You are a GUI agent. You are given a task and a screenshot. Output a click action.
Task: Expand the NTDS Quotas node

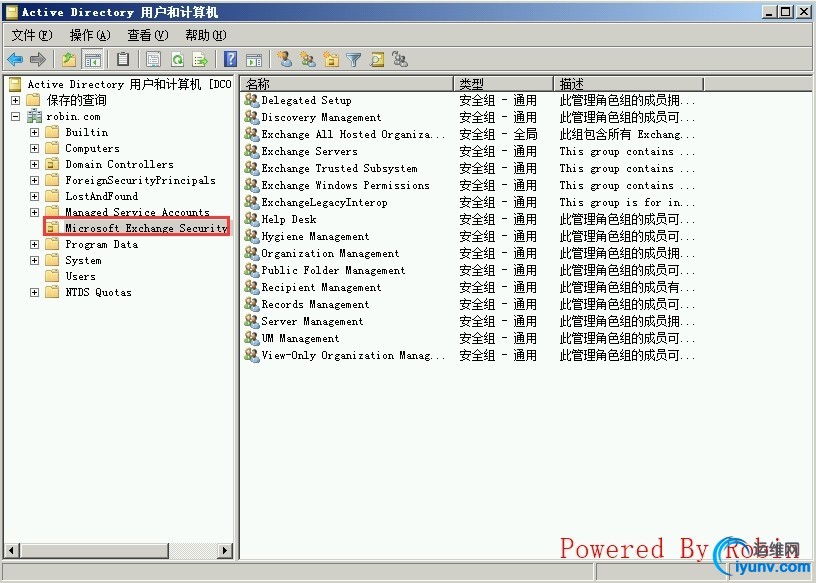coord(34,293)
